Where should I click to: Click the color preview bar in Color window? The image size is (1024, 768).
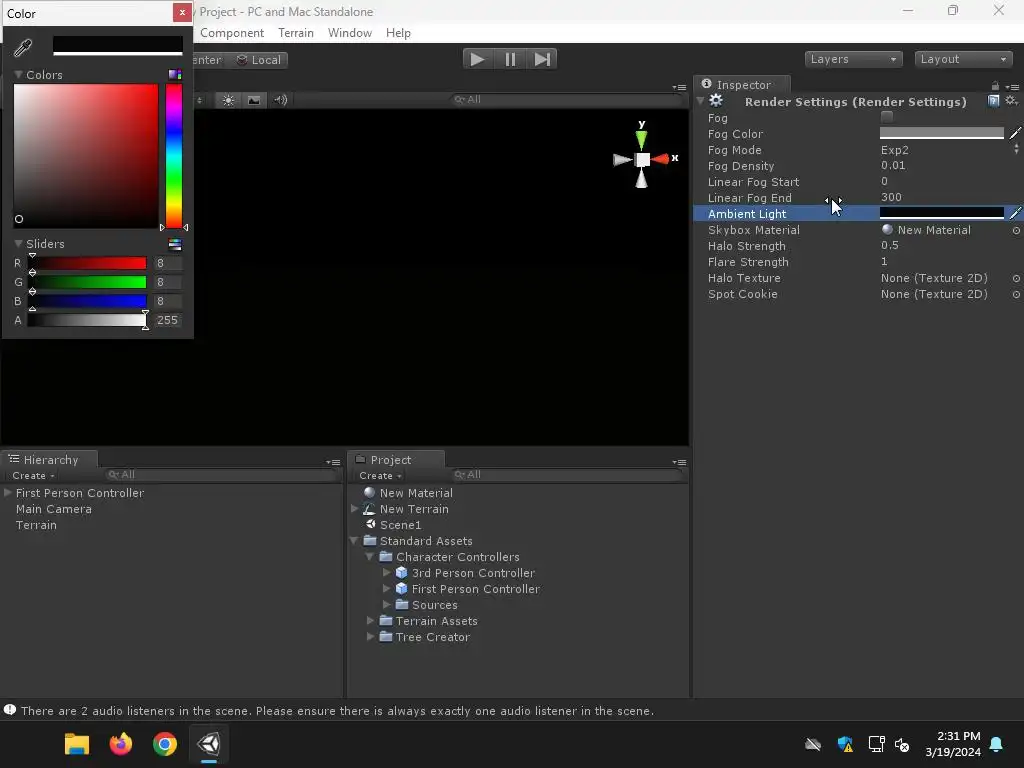pyautogui.click(x=118, y=45)
